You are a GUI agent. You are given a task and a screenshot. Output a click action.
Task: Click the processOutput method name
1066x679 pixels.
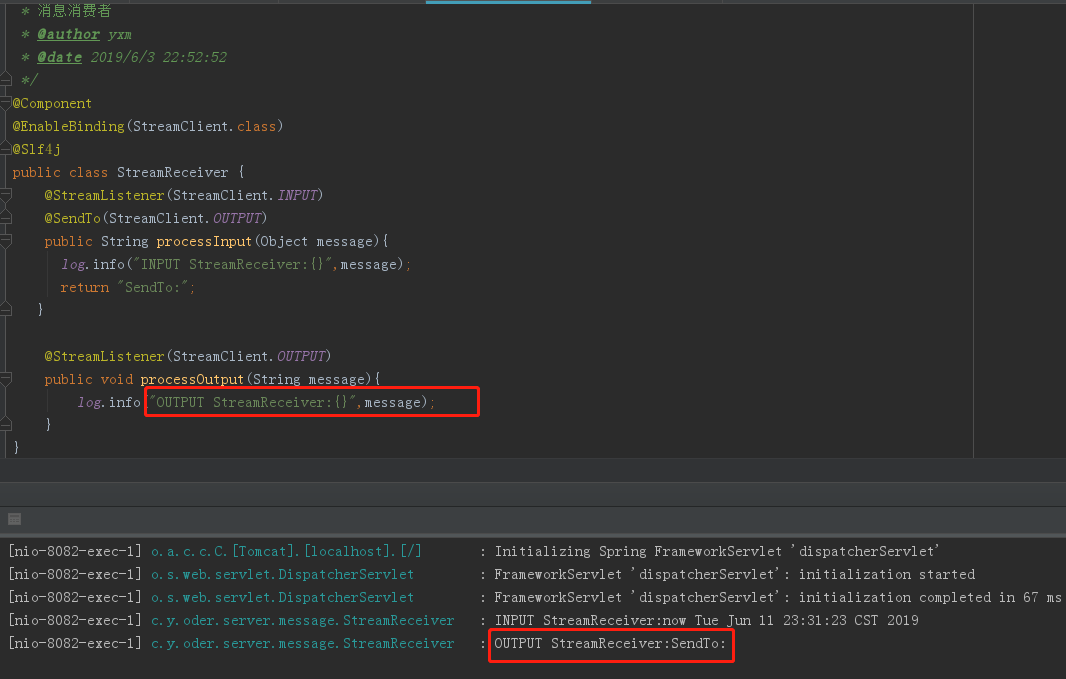(192, 379)
